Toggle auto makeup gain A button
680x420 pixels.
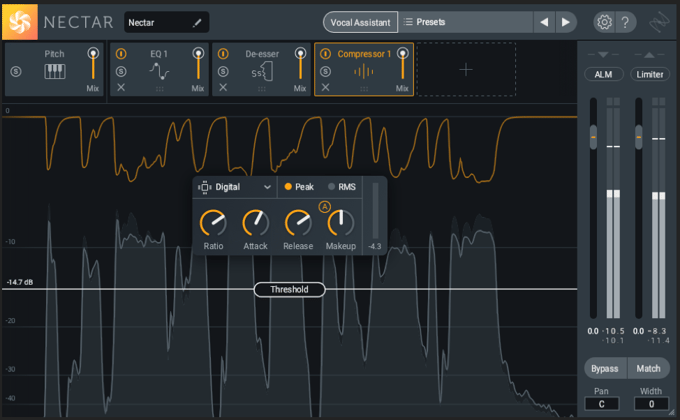(324, 207)
